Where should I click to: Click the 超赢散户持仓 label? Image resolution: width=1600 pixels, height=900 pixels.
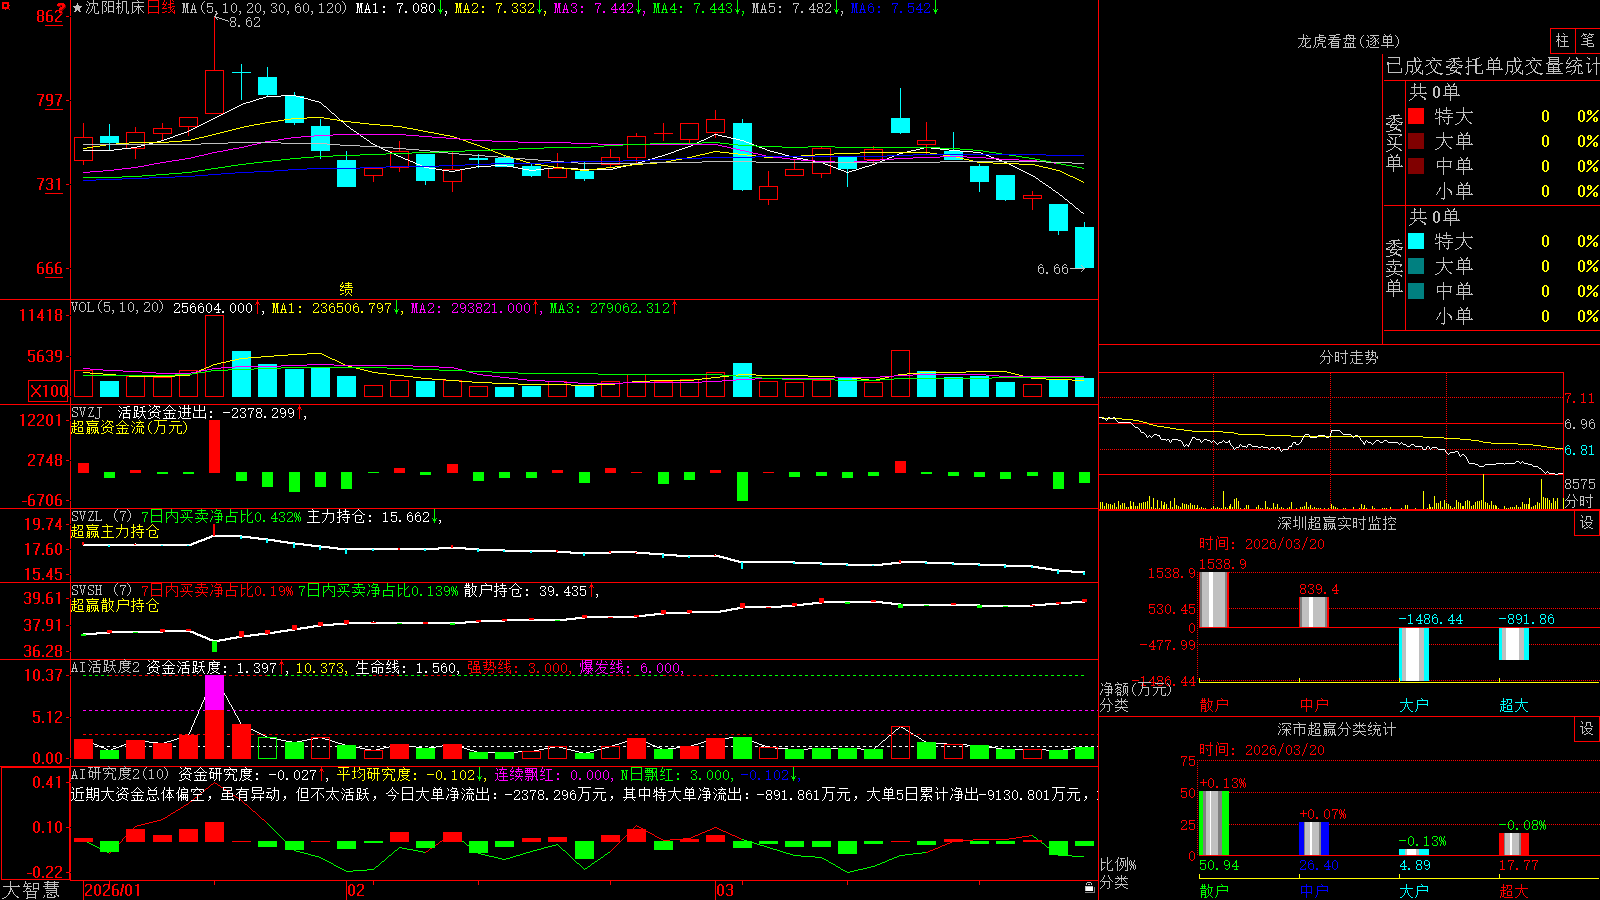(115, 606)
